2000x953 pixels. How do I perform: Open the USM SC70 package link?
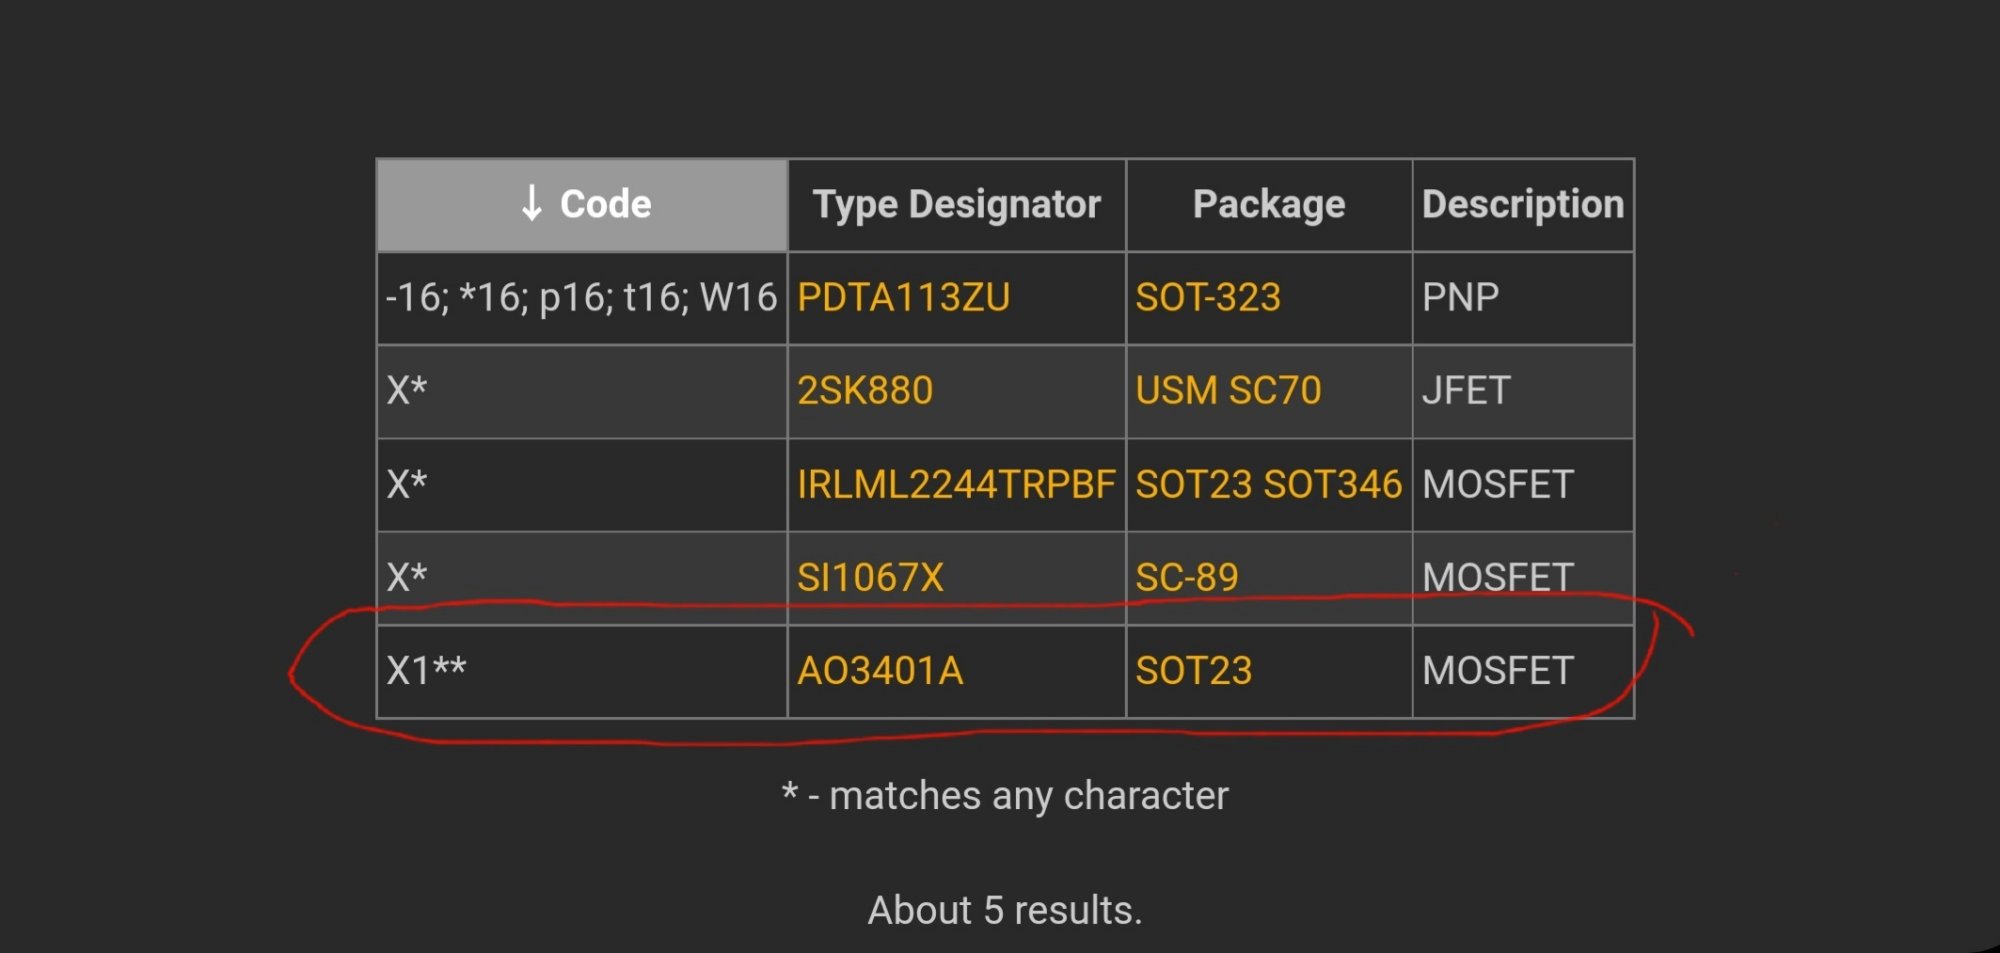tap(1228, 391)
